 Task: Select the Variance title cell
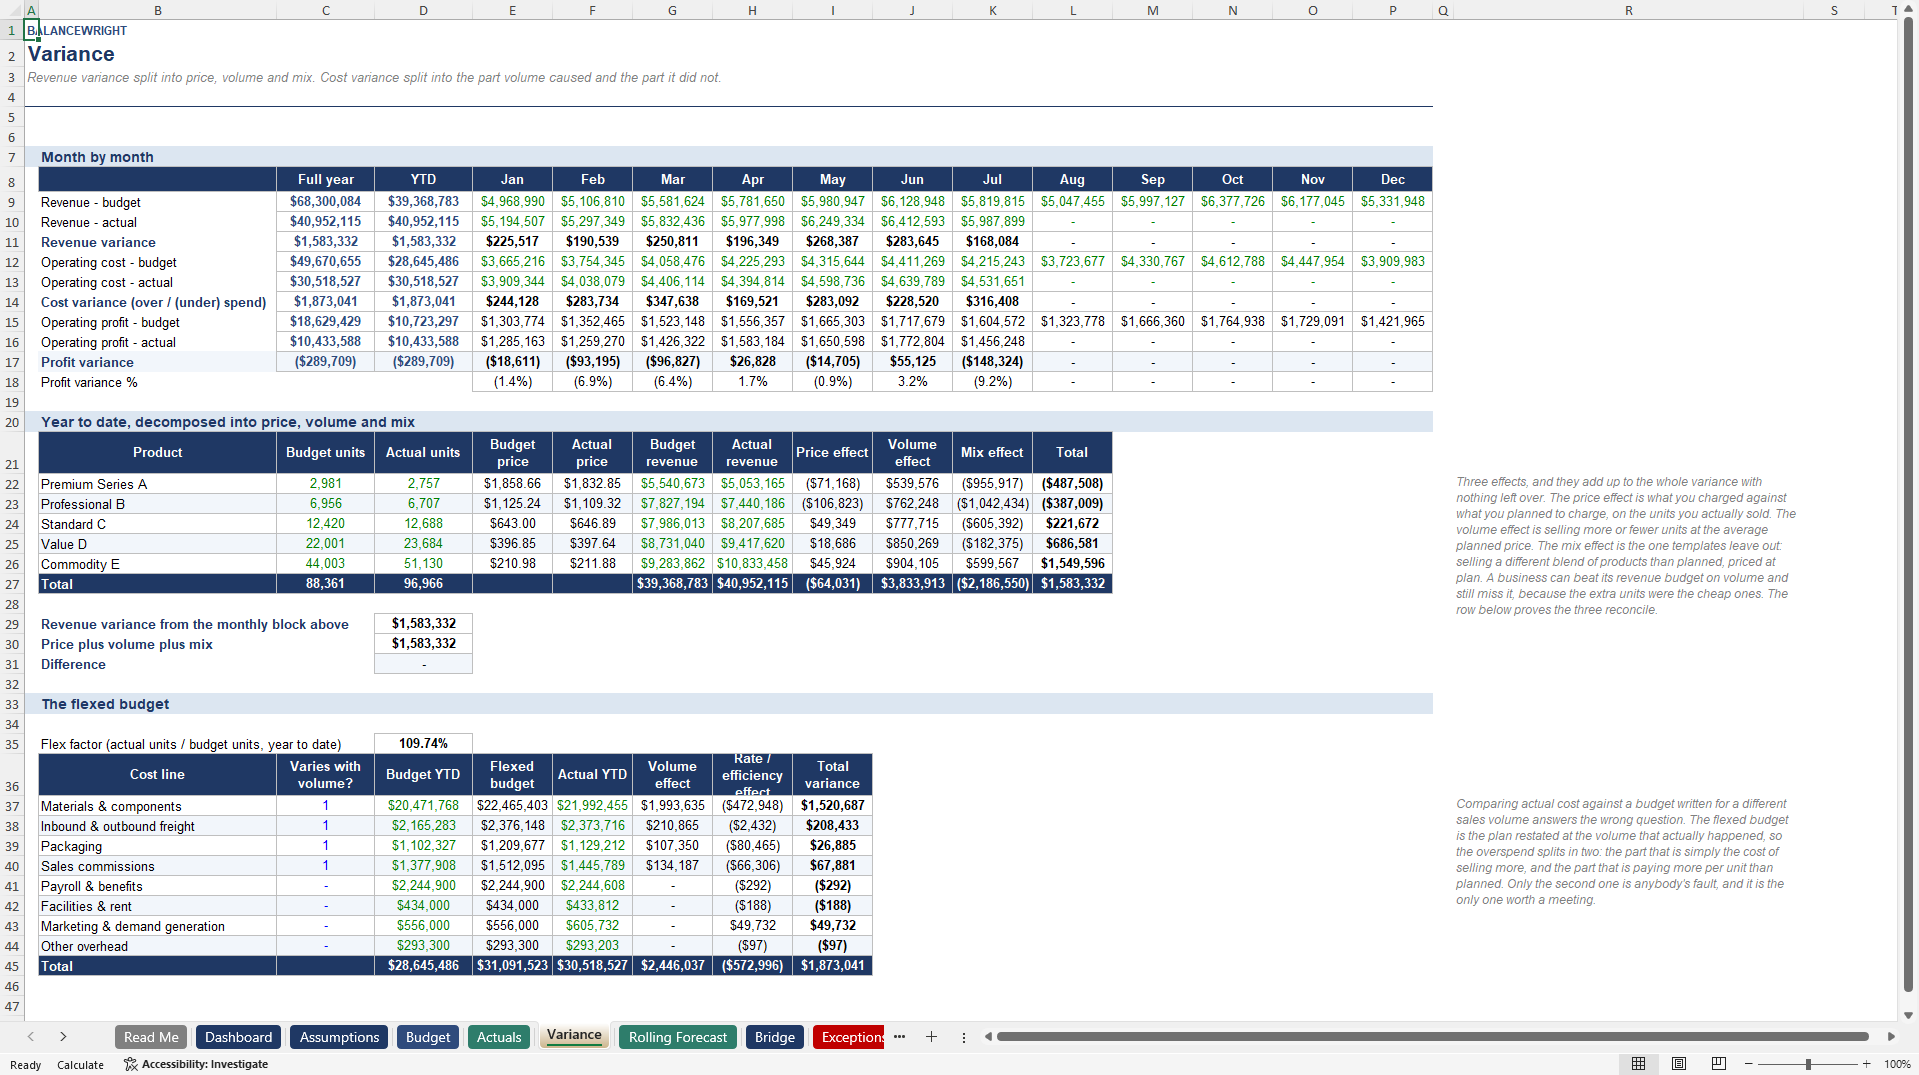[x=71, y=55]
